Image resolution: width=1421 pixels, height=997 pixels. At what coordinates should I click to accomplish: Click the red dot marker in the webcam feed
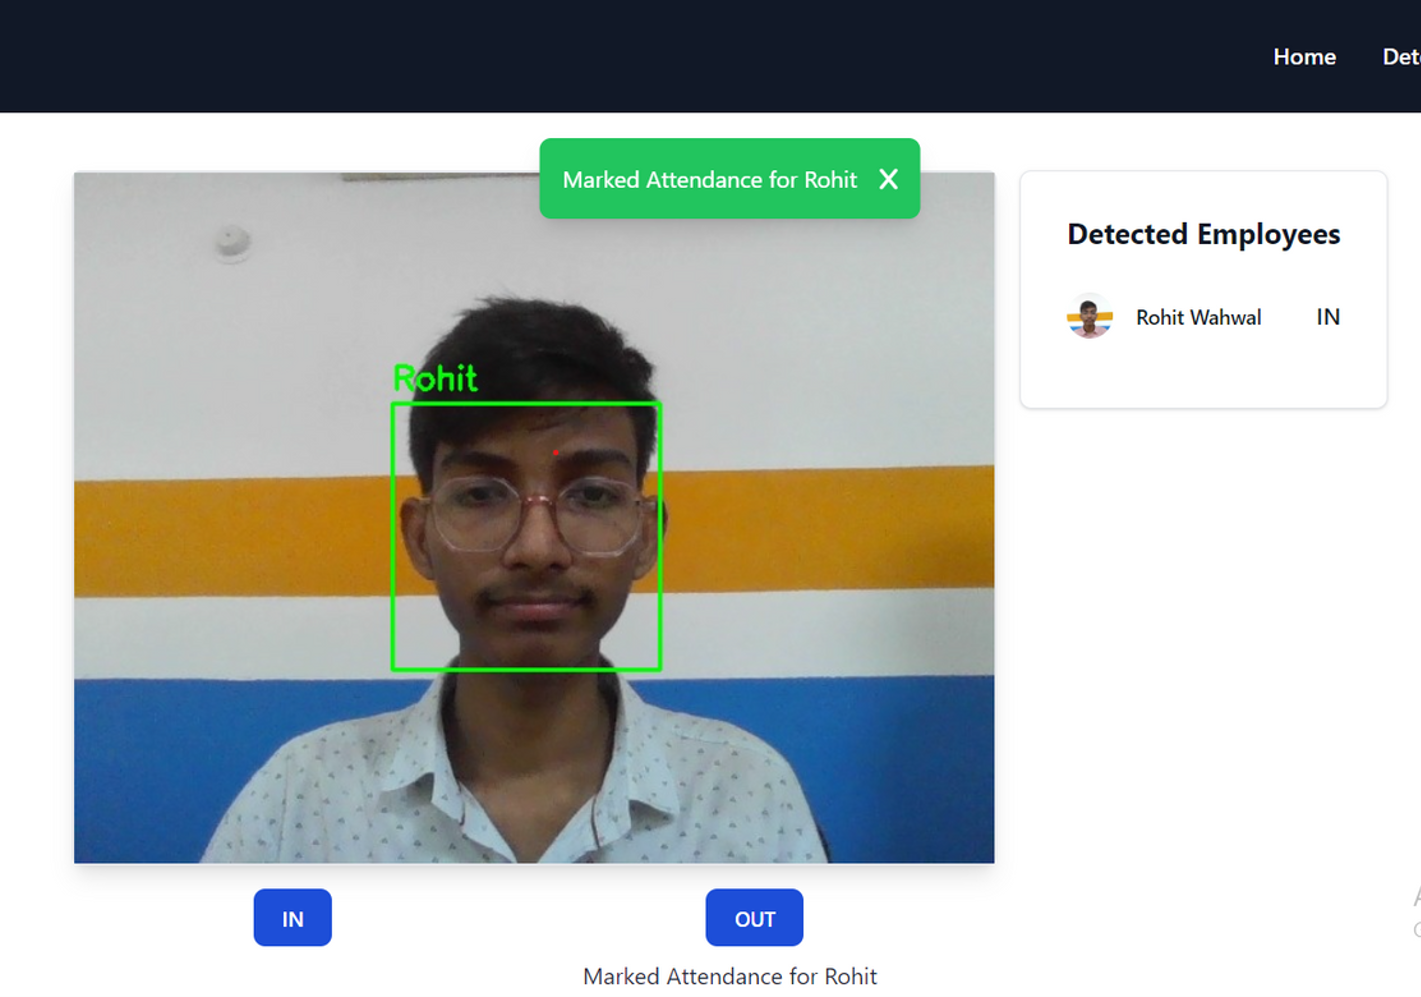click(x=556, y=453)
